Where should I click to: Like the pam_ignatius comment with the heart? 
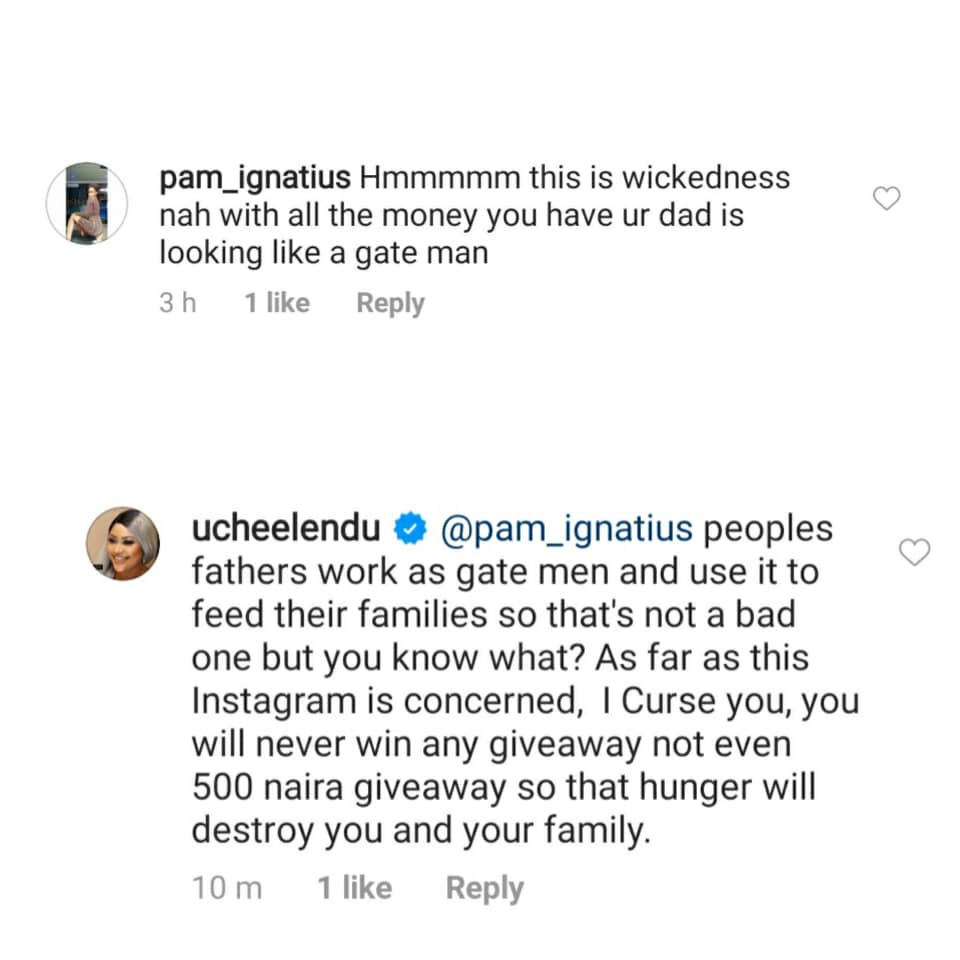(887, 199)
